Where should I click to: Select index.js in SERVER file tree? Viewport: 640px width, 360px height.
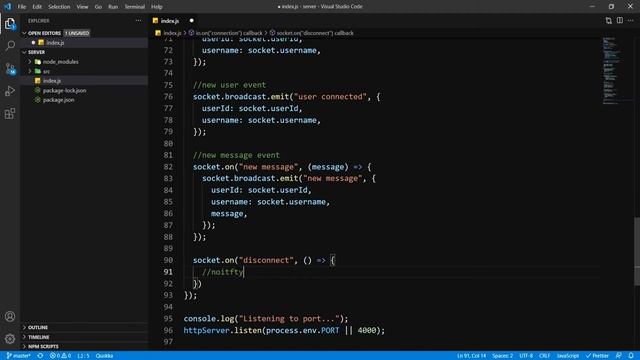(84, 81)
